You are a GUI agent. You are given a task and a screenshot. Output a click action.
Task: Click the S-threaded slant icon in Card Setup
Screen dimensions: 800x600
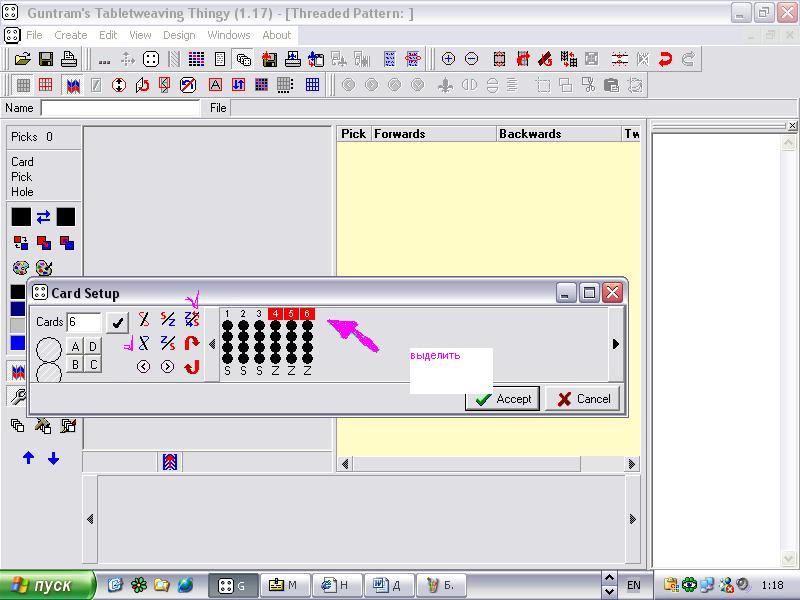click(144, 319)
